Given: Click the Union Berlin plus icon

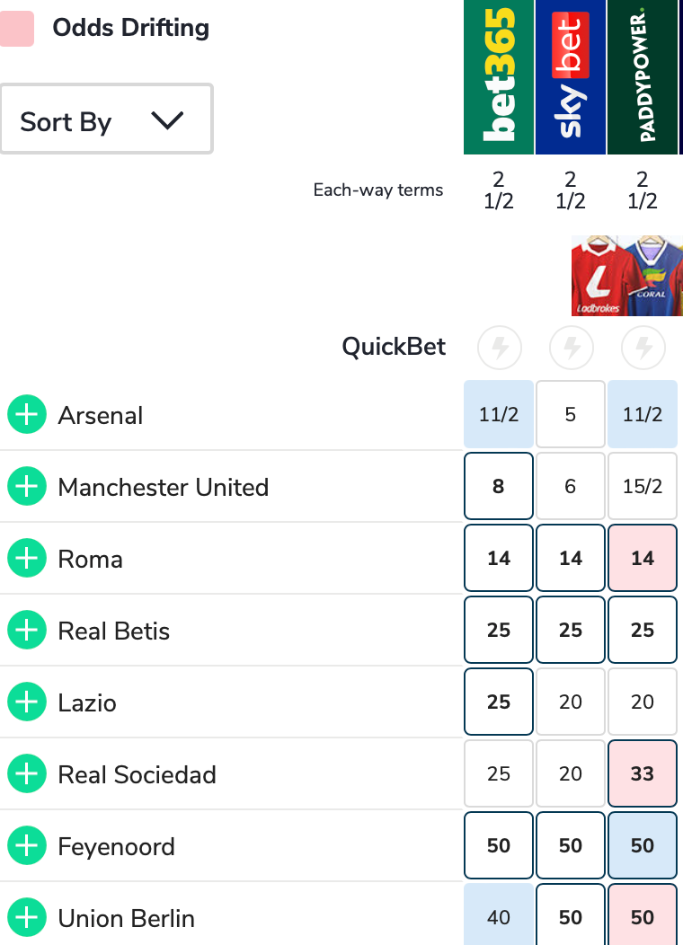Looking at the screenshot, I should click(27, 918).
